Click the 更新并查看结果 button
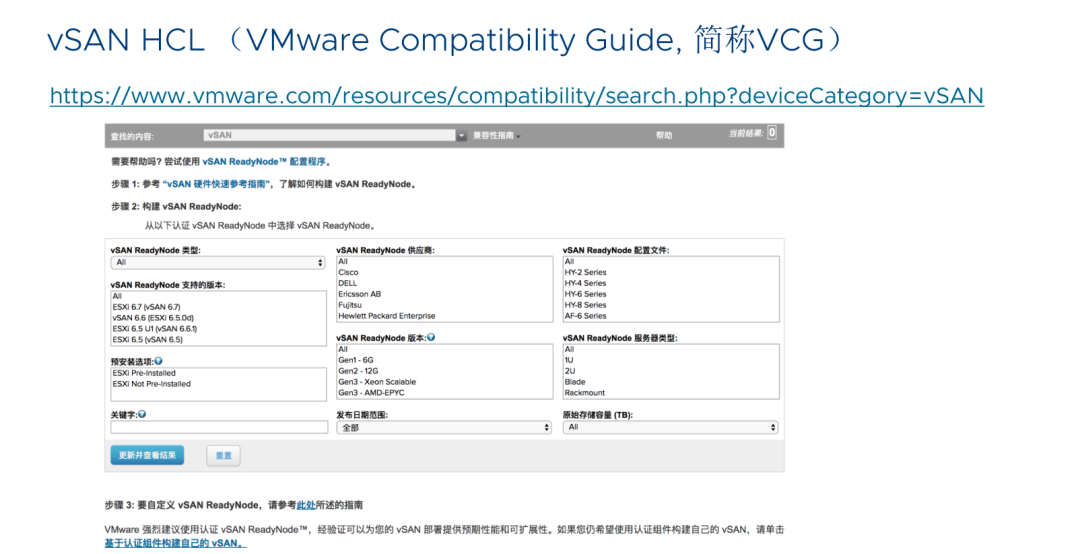The height and width of the screenshot is (554, 1080). coord(147,455)
